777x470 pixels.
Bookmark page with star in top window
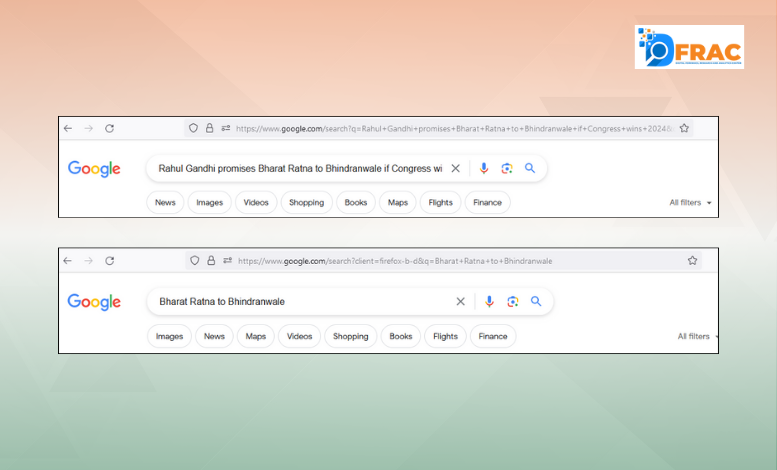point(684,128)
